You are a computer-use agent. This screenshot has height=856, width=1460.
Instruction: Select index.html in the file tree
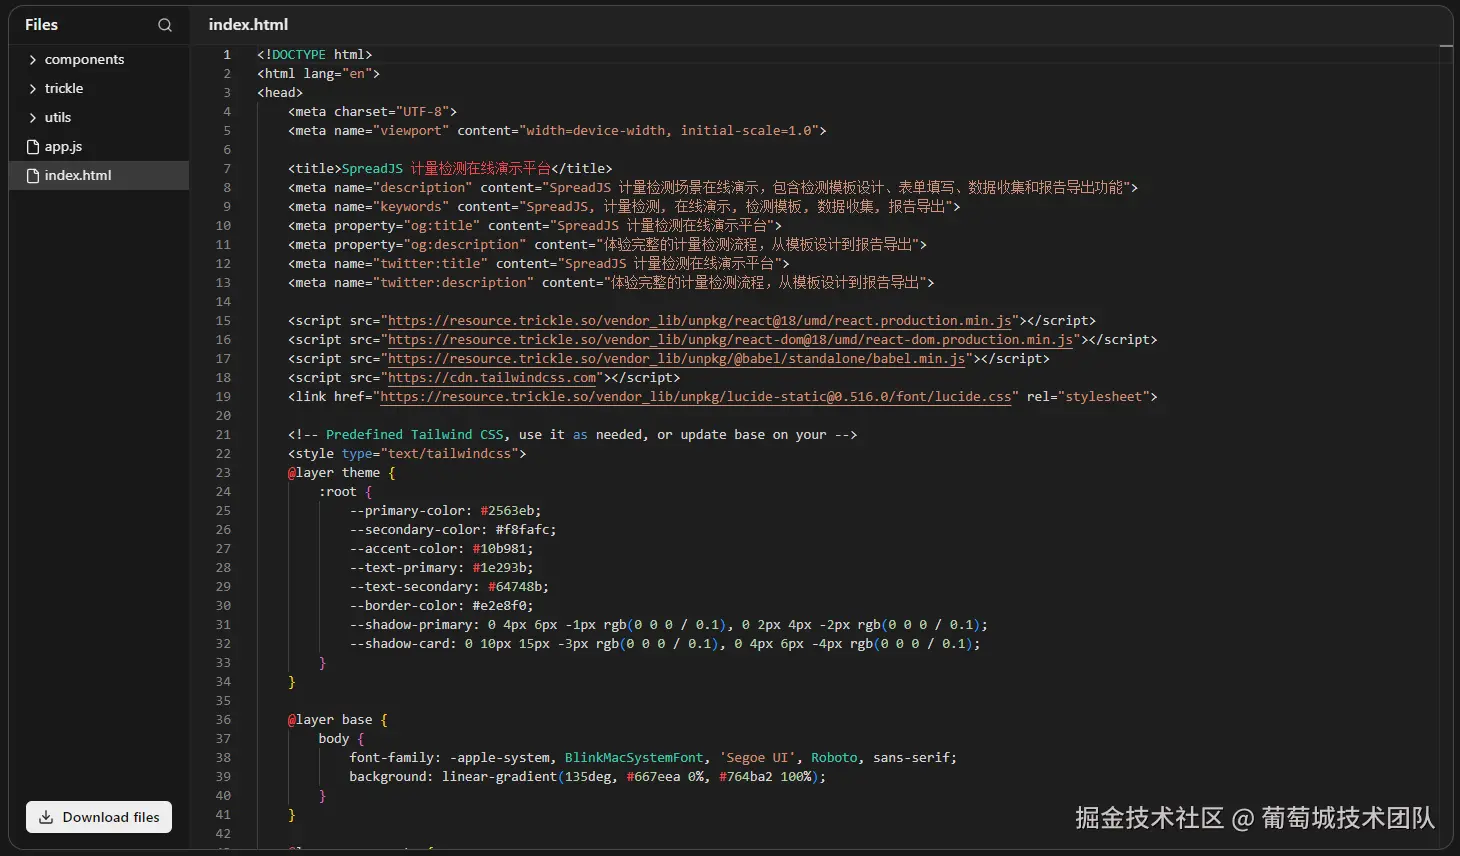coord(78,176)
